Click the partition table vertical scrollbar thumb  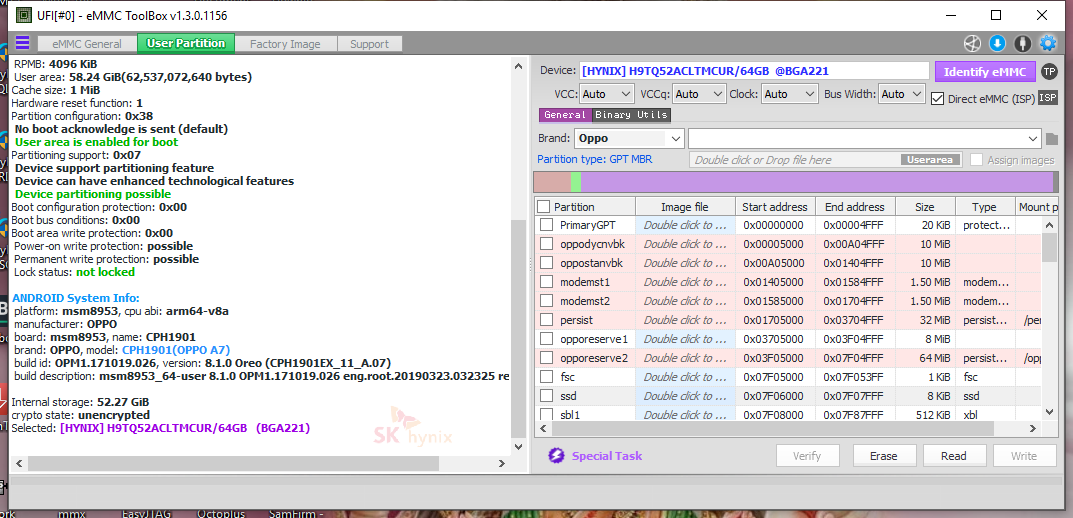pos(1049,247)
